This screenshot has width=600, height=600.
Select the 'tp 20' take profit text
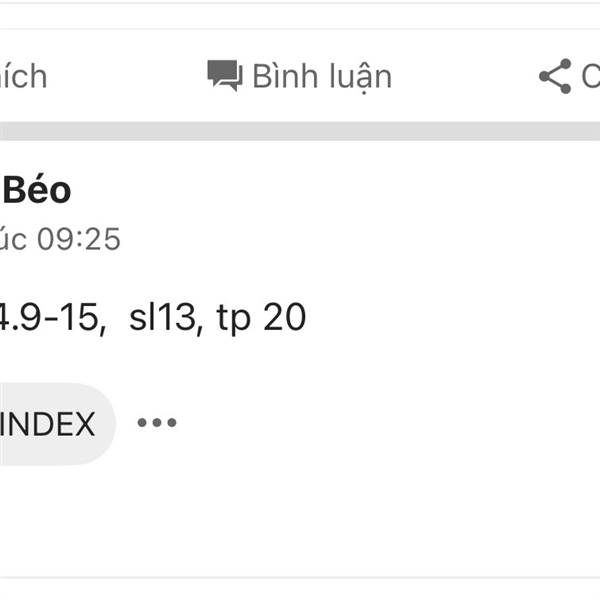point(261,318)
